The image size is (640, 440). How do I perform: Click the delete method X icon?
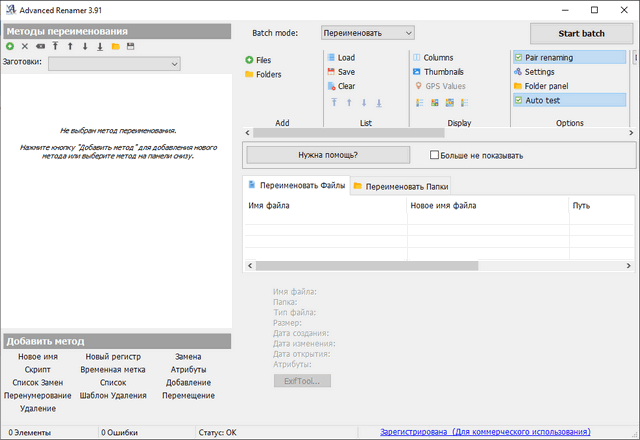(x=25, y=47)
